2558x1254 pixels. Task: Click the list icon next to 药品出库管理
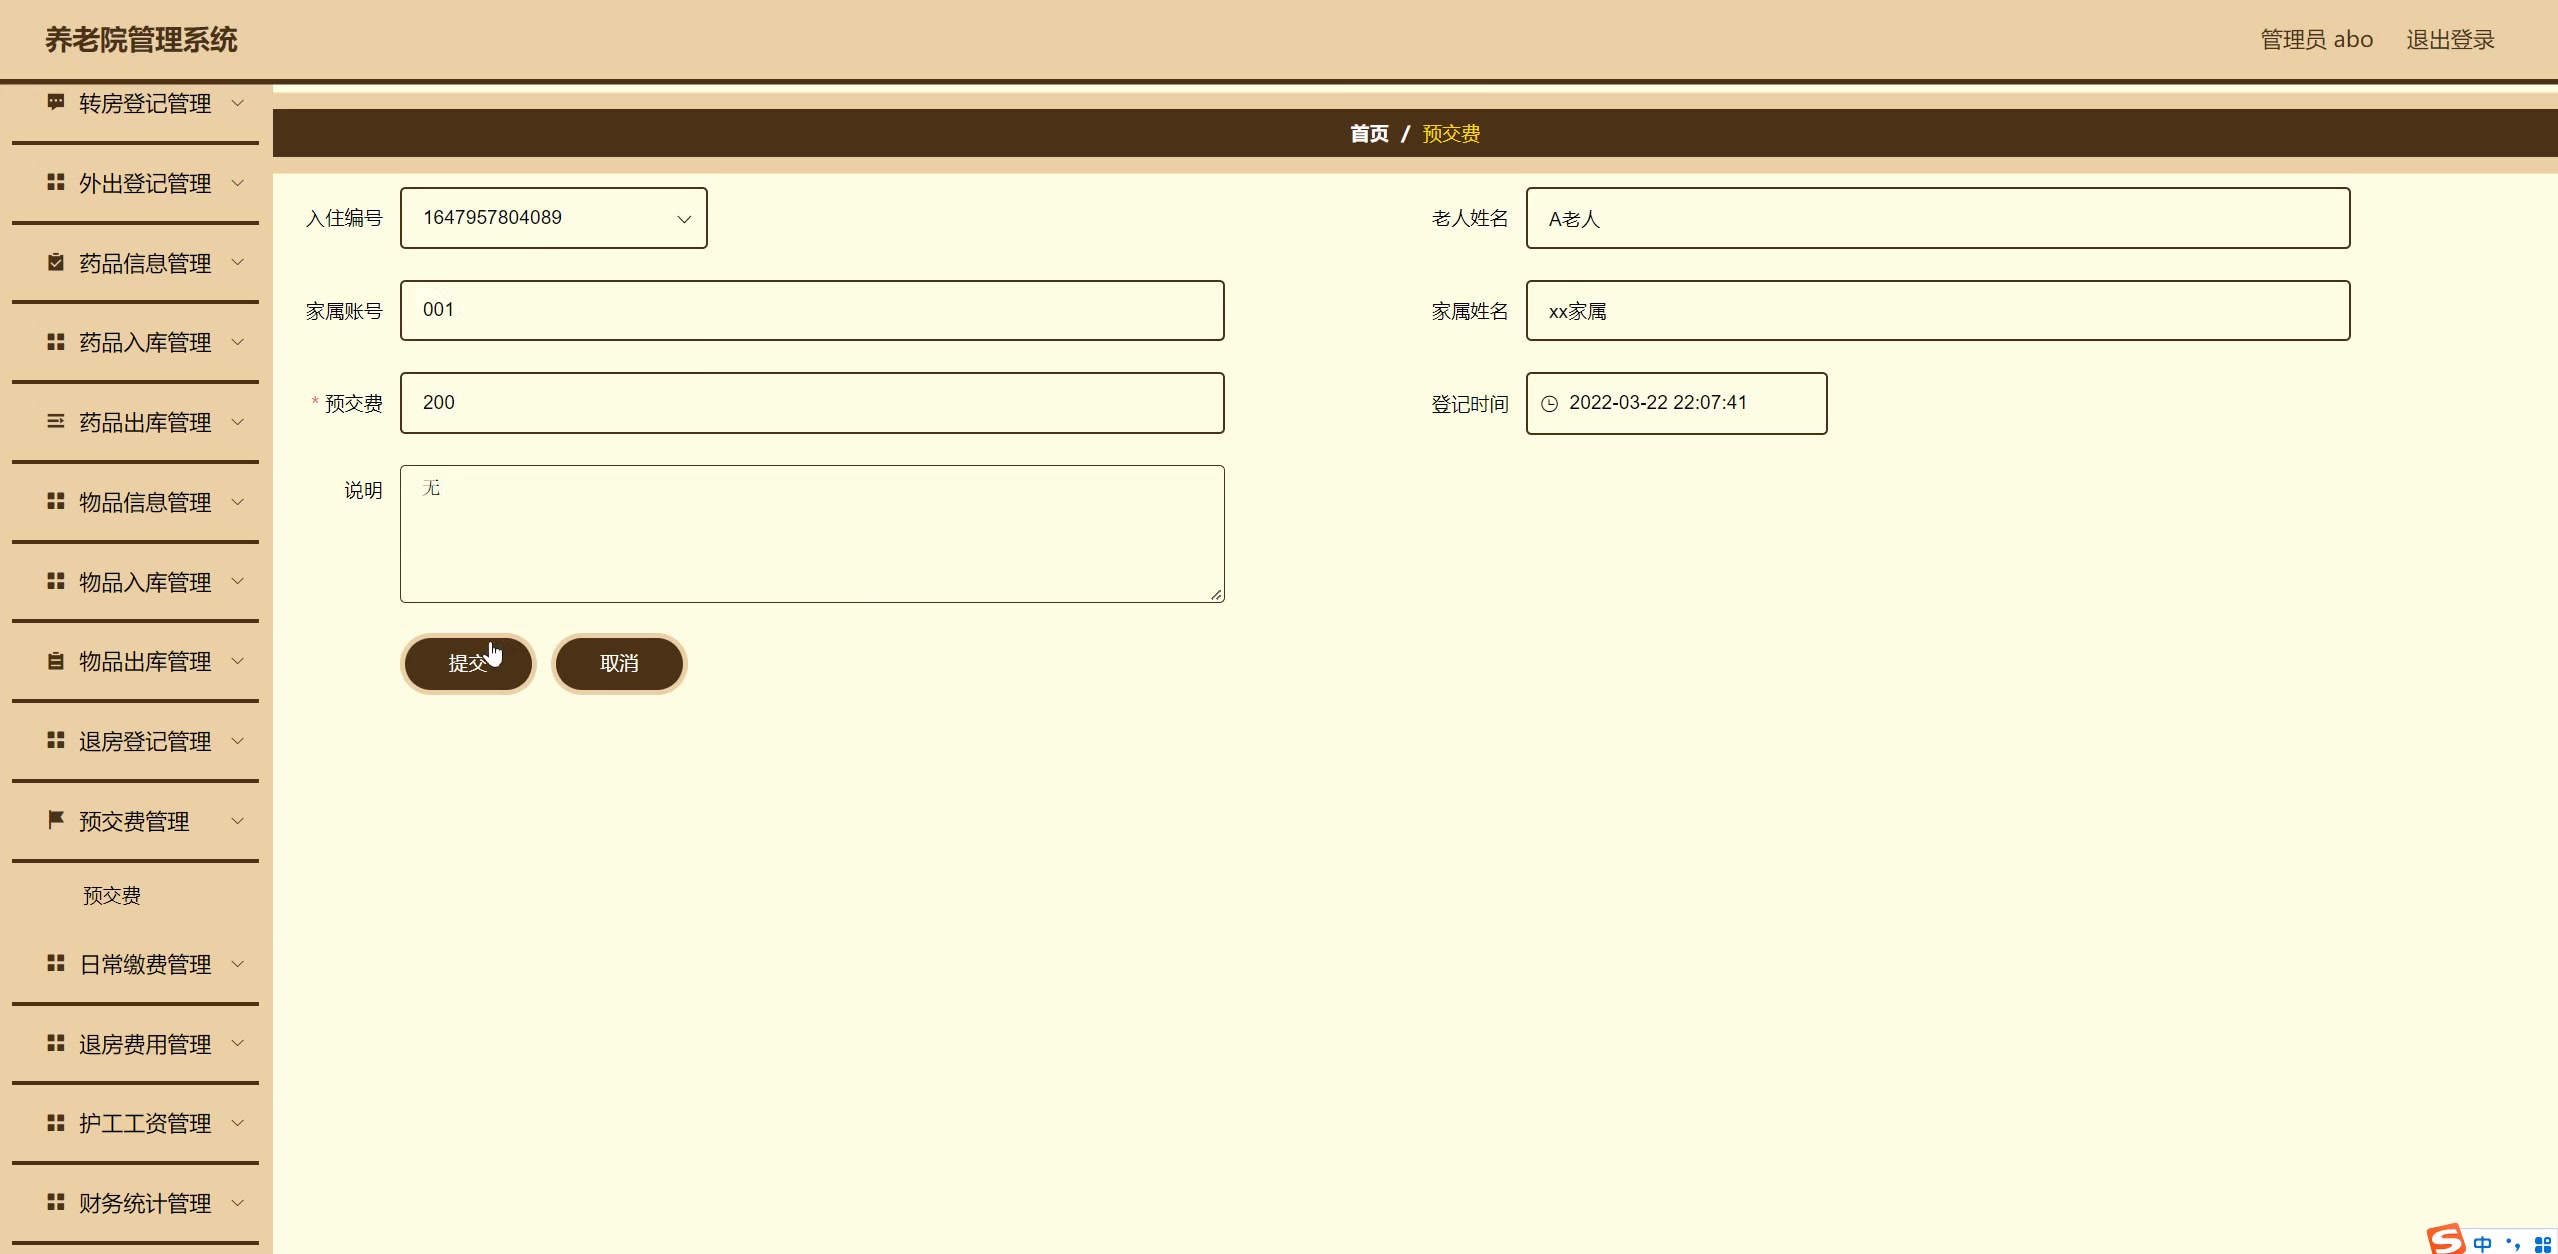pyautogui.click(x=56, y=421)
